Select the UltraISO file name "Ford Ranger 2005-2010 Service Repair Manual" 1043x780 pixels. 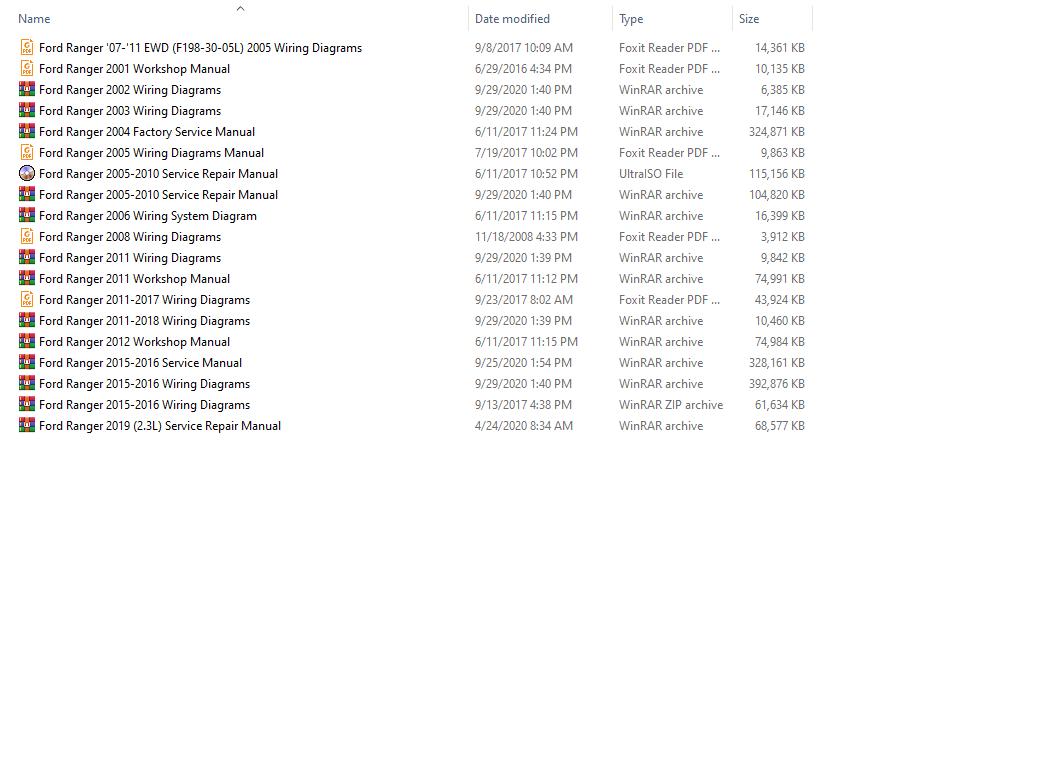158,174
